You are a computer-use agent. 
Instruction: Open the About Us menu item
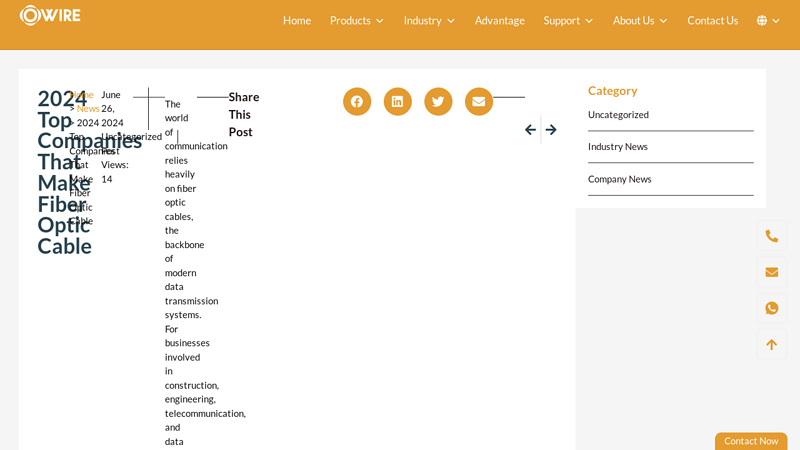coord(634,20)
